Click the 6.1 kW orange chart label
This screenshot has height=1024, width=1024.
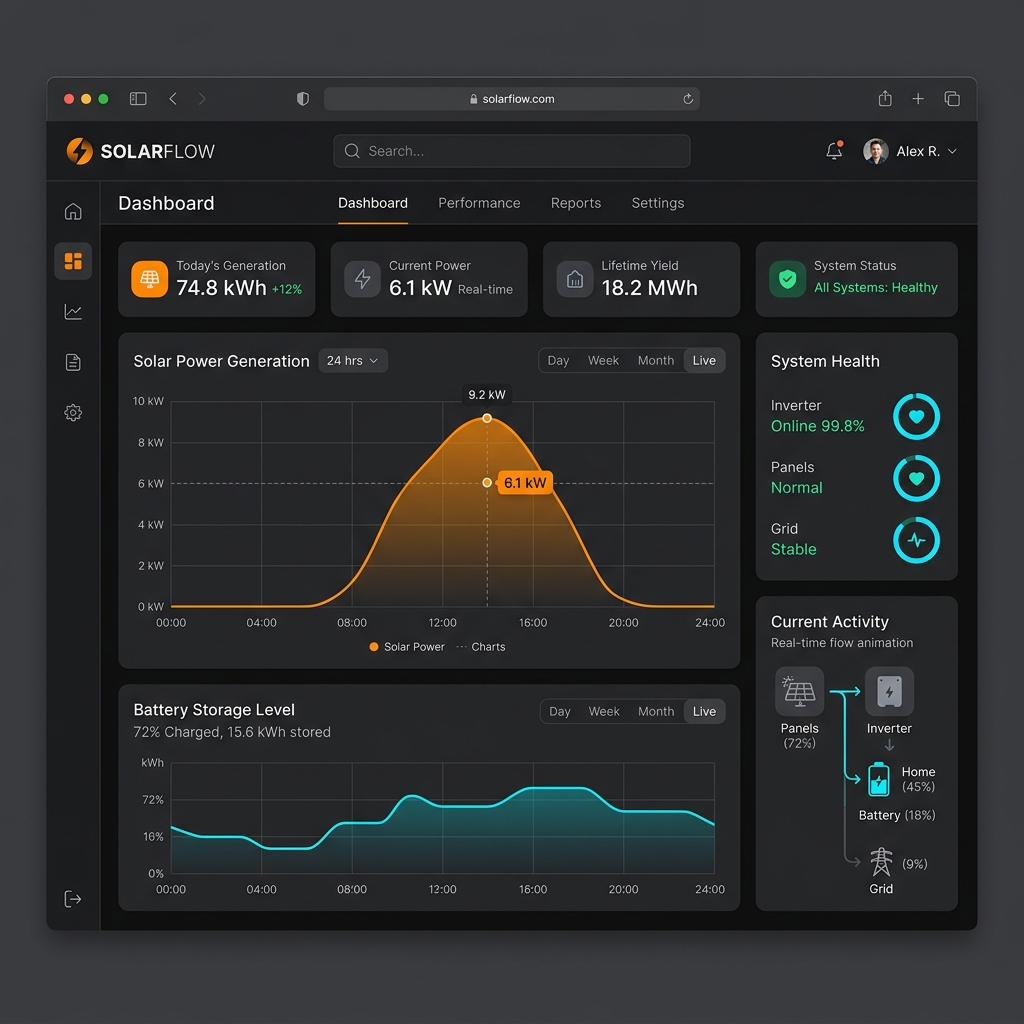[x=525, y=483]
